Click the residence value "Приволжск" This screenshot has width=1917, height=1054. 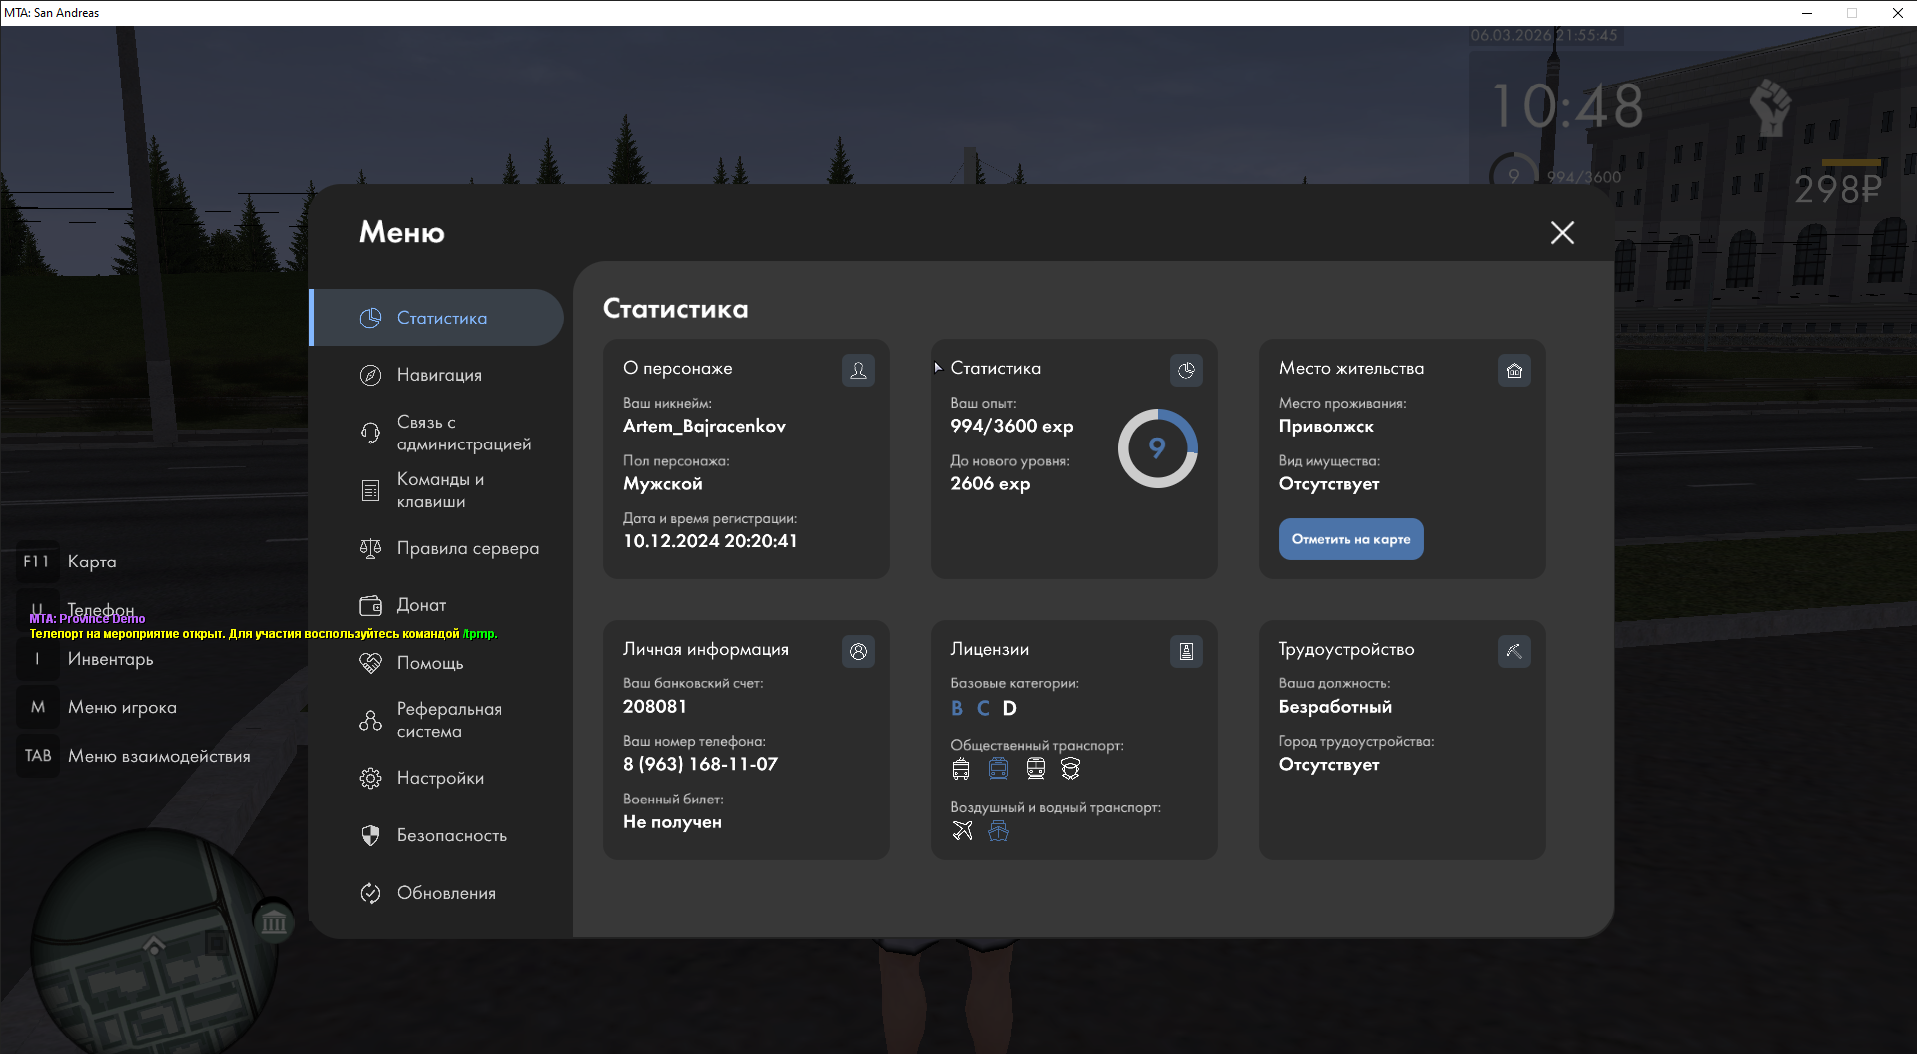click(x=1326, y=427)
